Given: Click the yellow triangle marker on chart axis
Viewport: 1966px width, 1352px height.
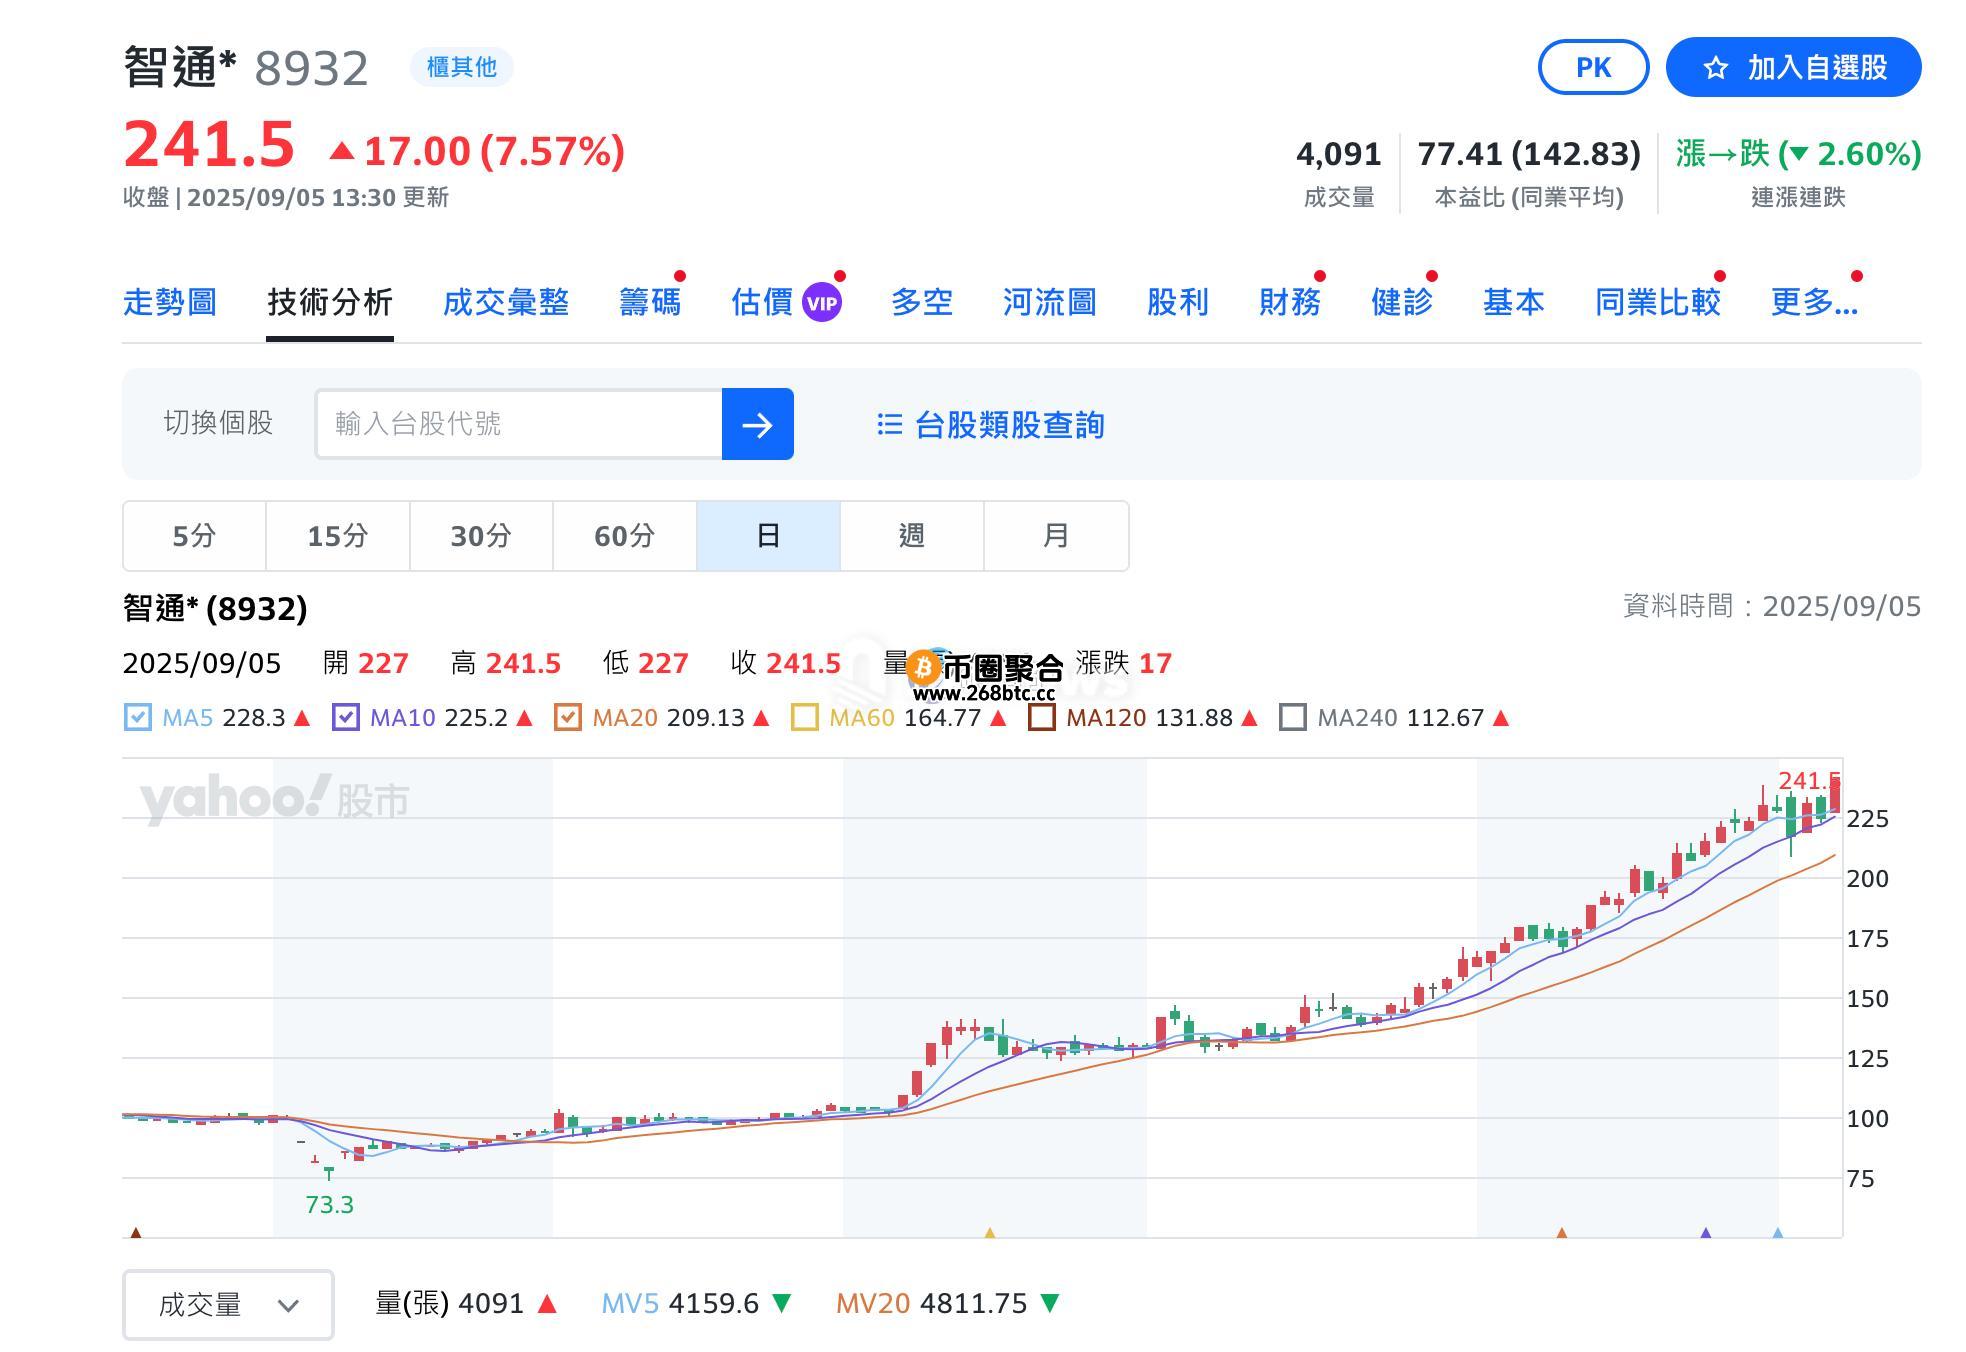Looking at the screenshot, I should tap(990, 1233).
